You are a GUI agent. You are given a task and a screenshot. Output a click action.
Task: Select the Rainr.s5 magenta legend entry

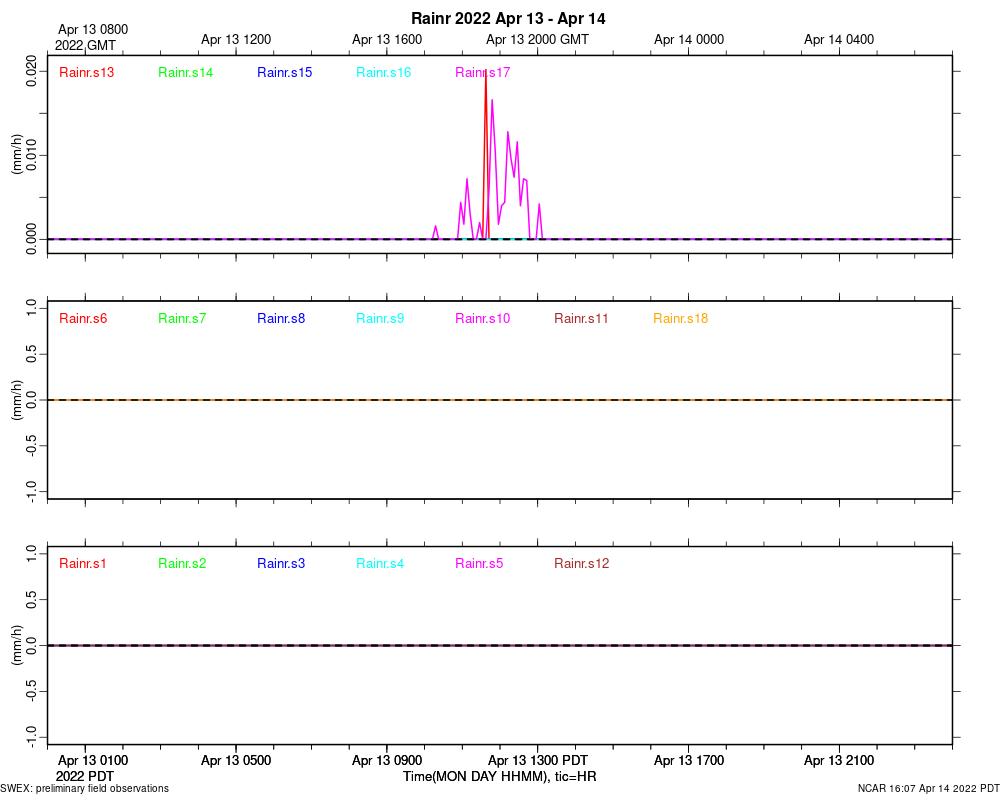479,563
